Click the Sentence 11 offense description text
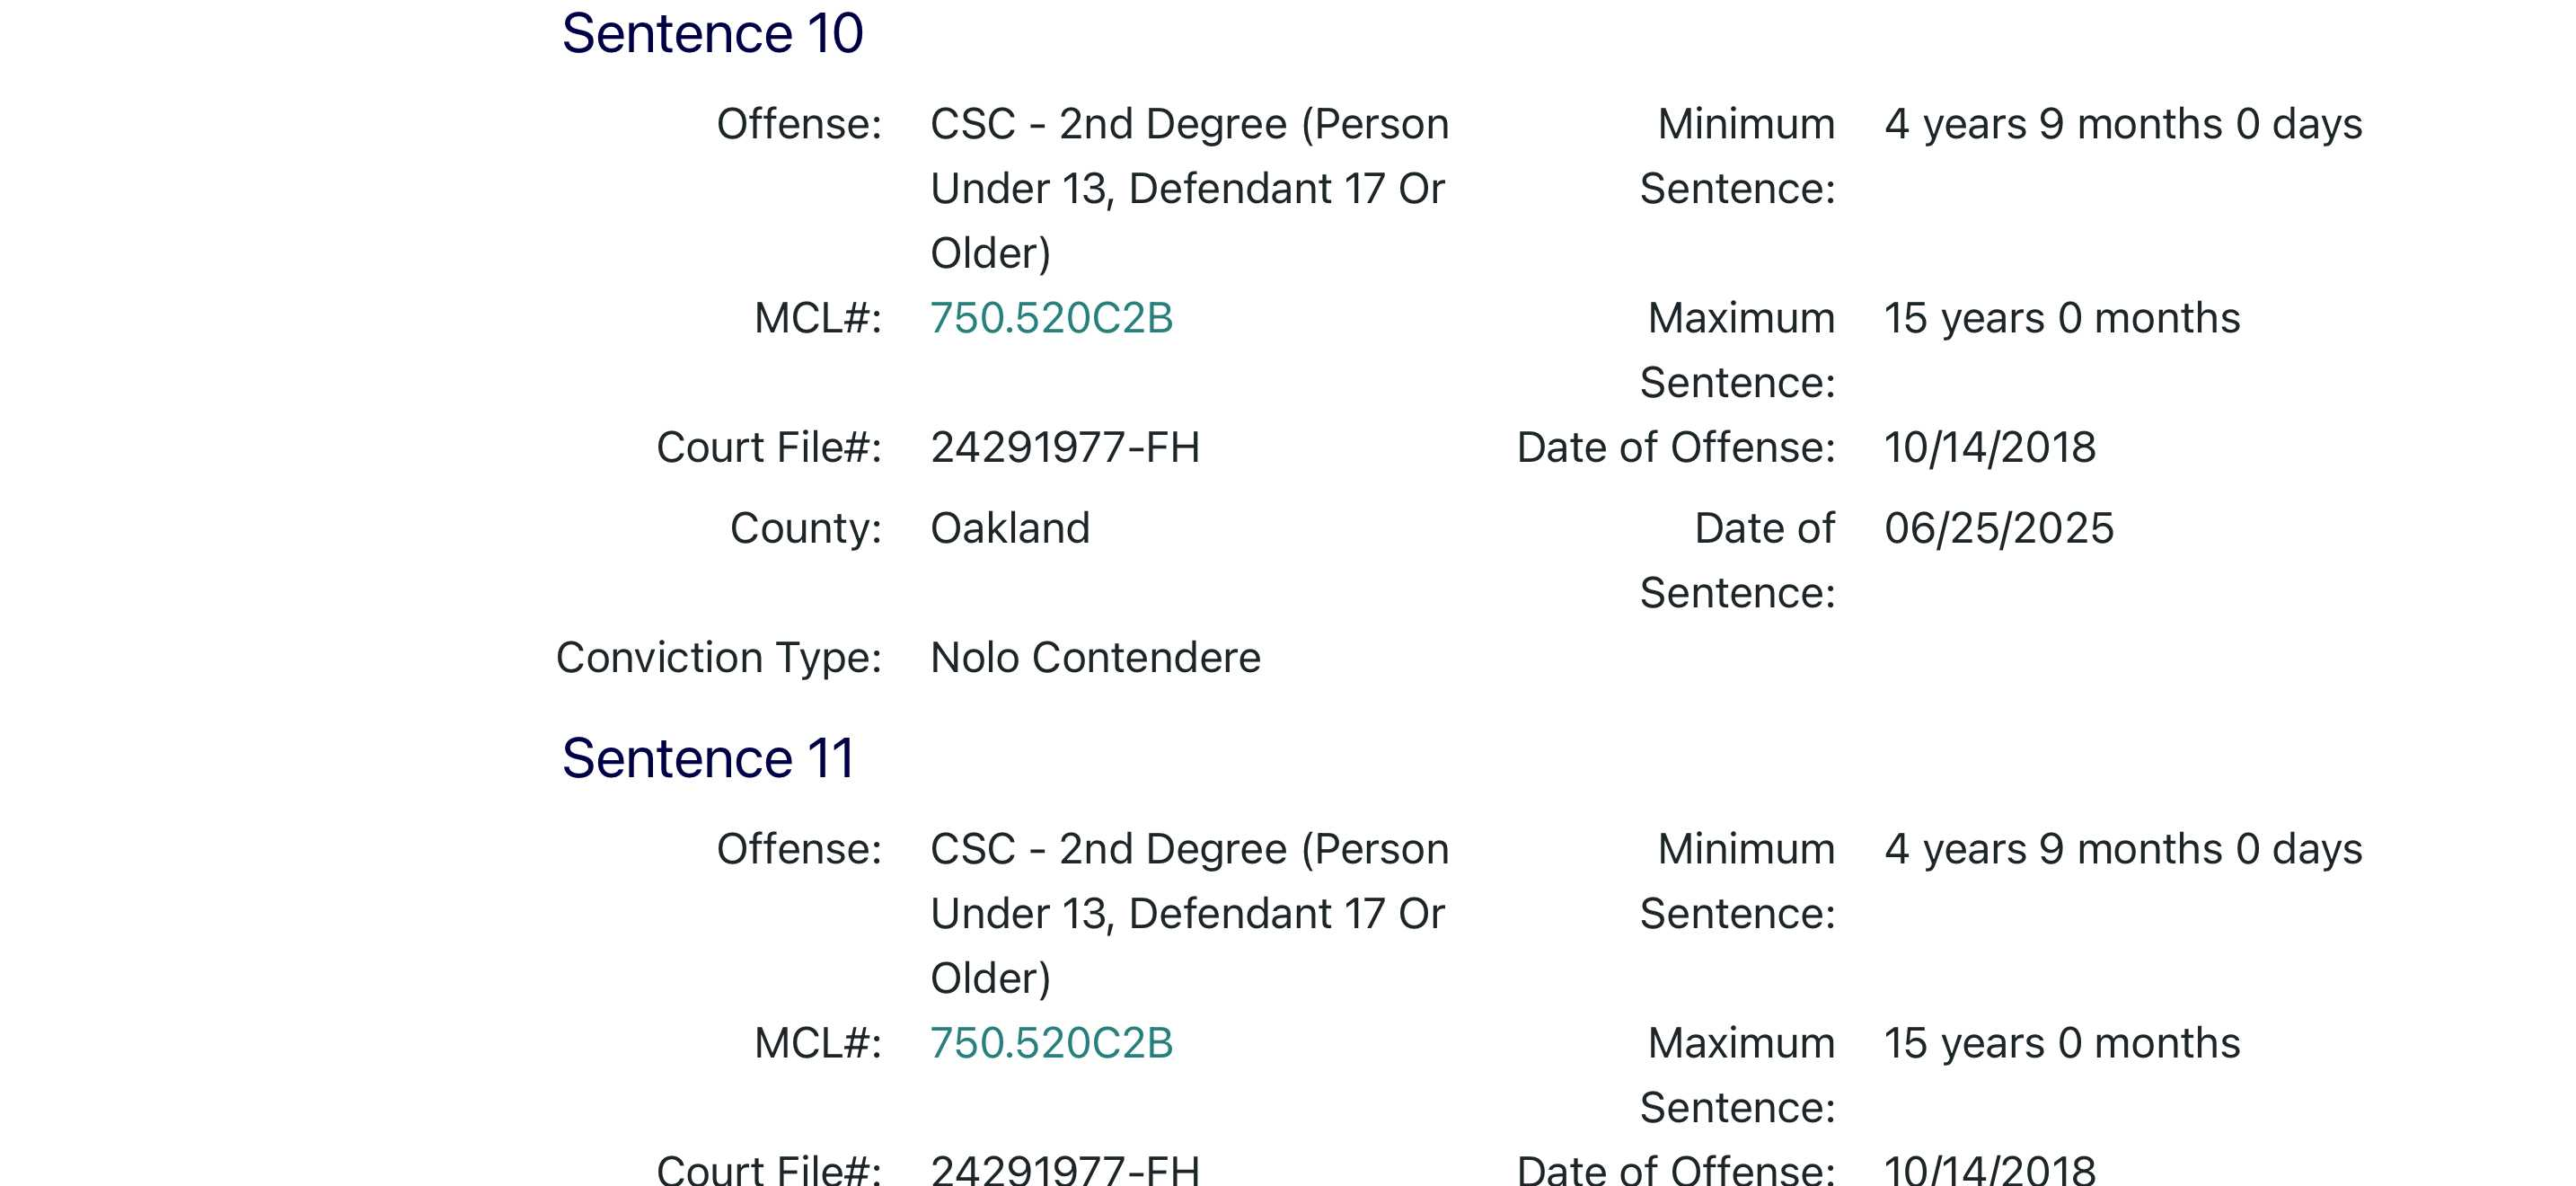2576x1186 pixels. pos(1188,913)
